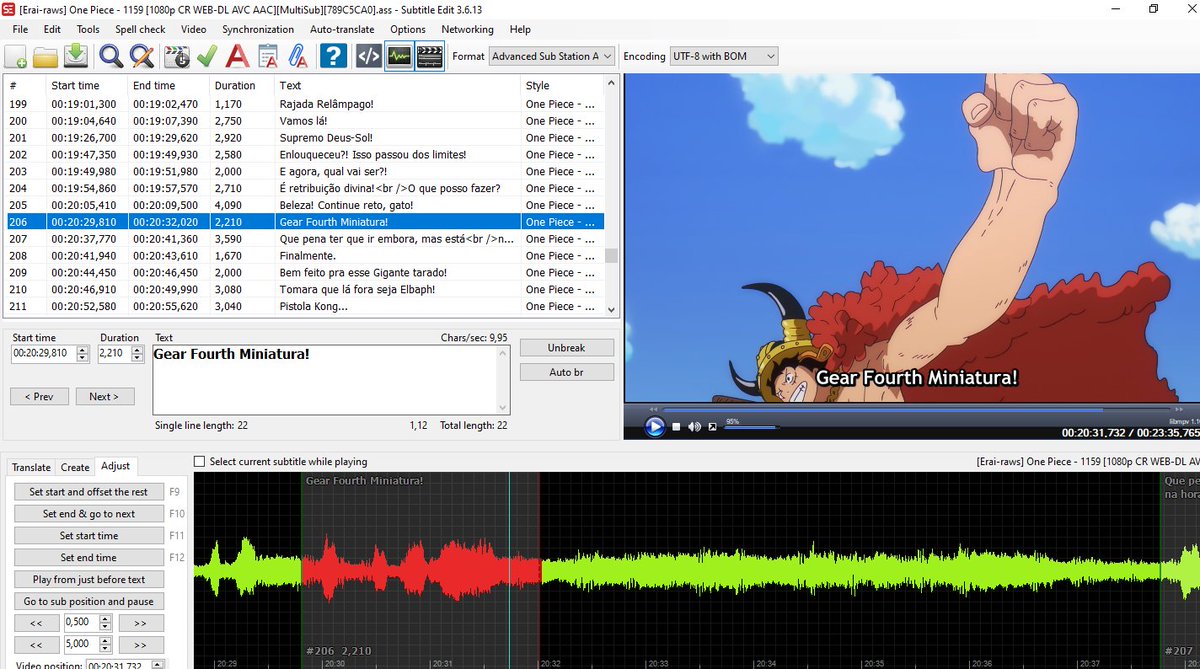Click in the subtitle text edit box
Image resolution: width=1200 pixels, height=669 pixels.
331,379
